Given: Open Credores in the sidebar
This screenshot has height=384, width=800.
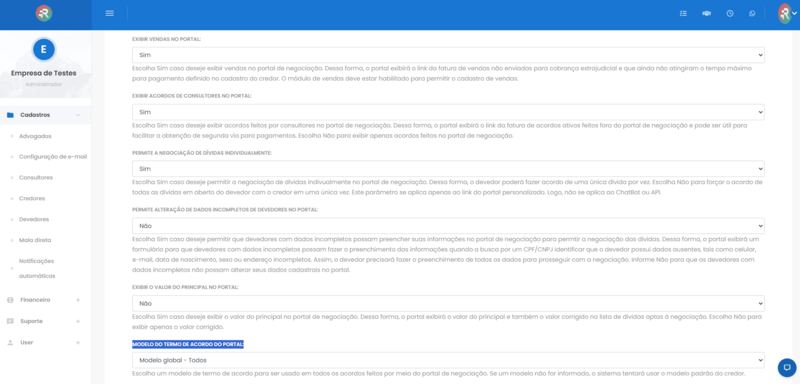Looking at the screenshot, I should [32, 198].
